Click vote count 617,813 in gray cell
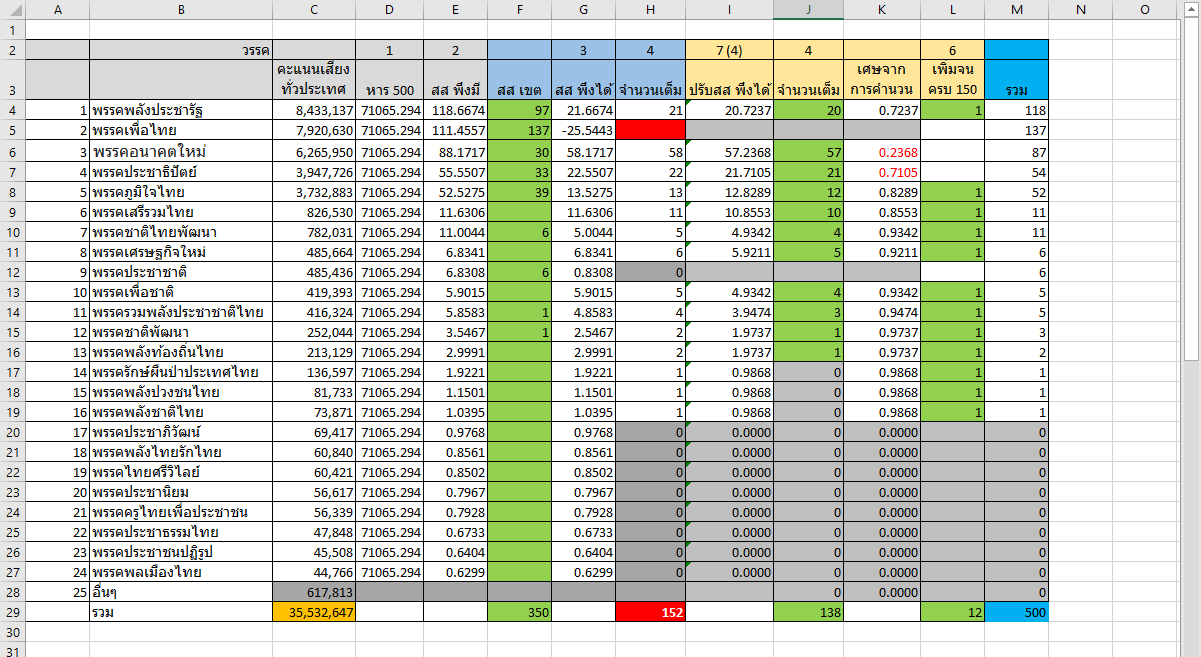The height and width of the screenshot is (657, 1201). tap(313, 592)
